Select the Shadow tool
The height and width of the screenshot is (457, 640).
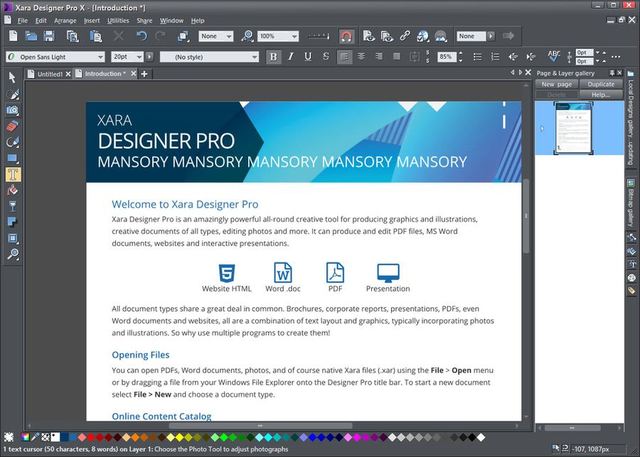click(x=13, y=222)
